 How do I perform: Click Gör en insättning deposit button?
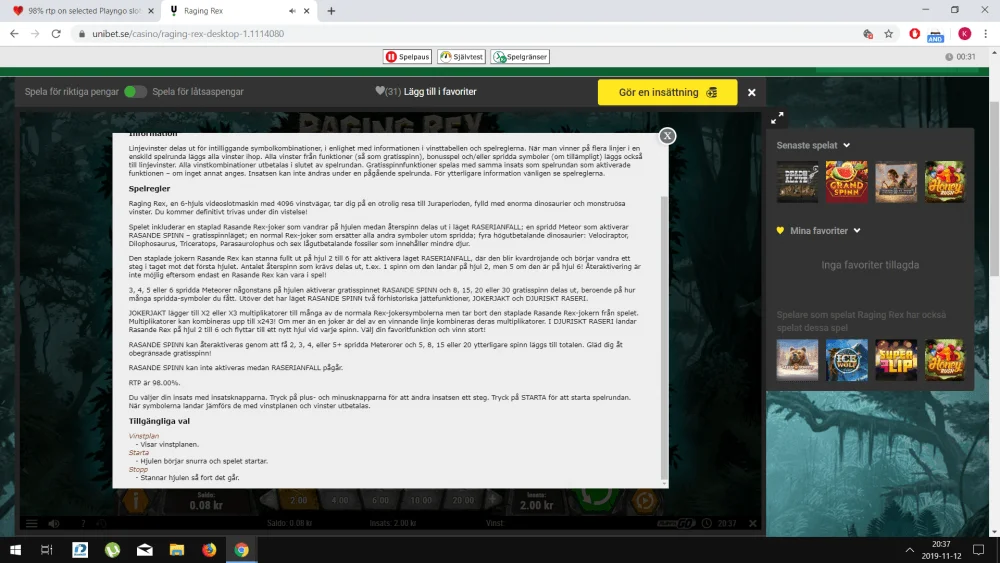pyautogui.click(x=667, y=92)
